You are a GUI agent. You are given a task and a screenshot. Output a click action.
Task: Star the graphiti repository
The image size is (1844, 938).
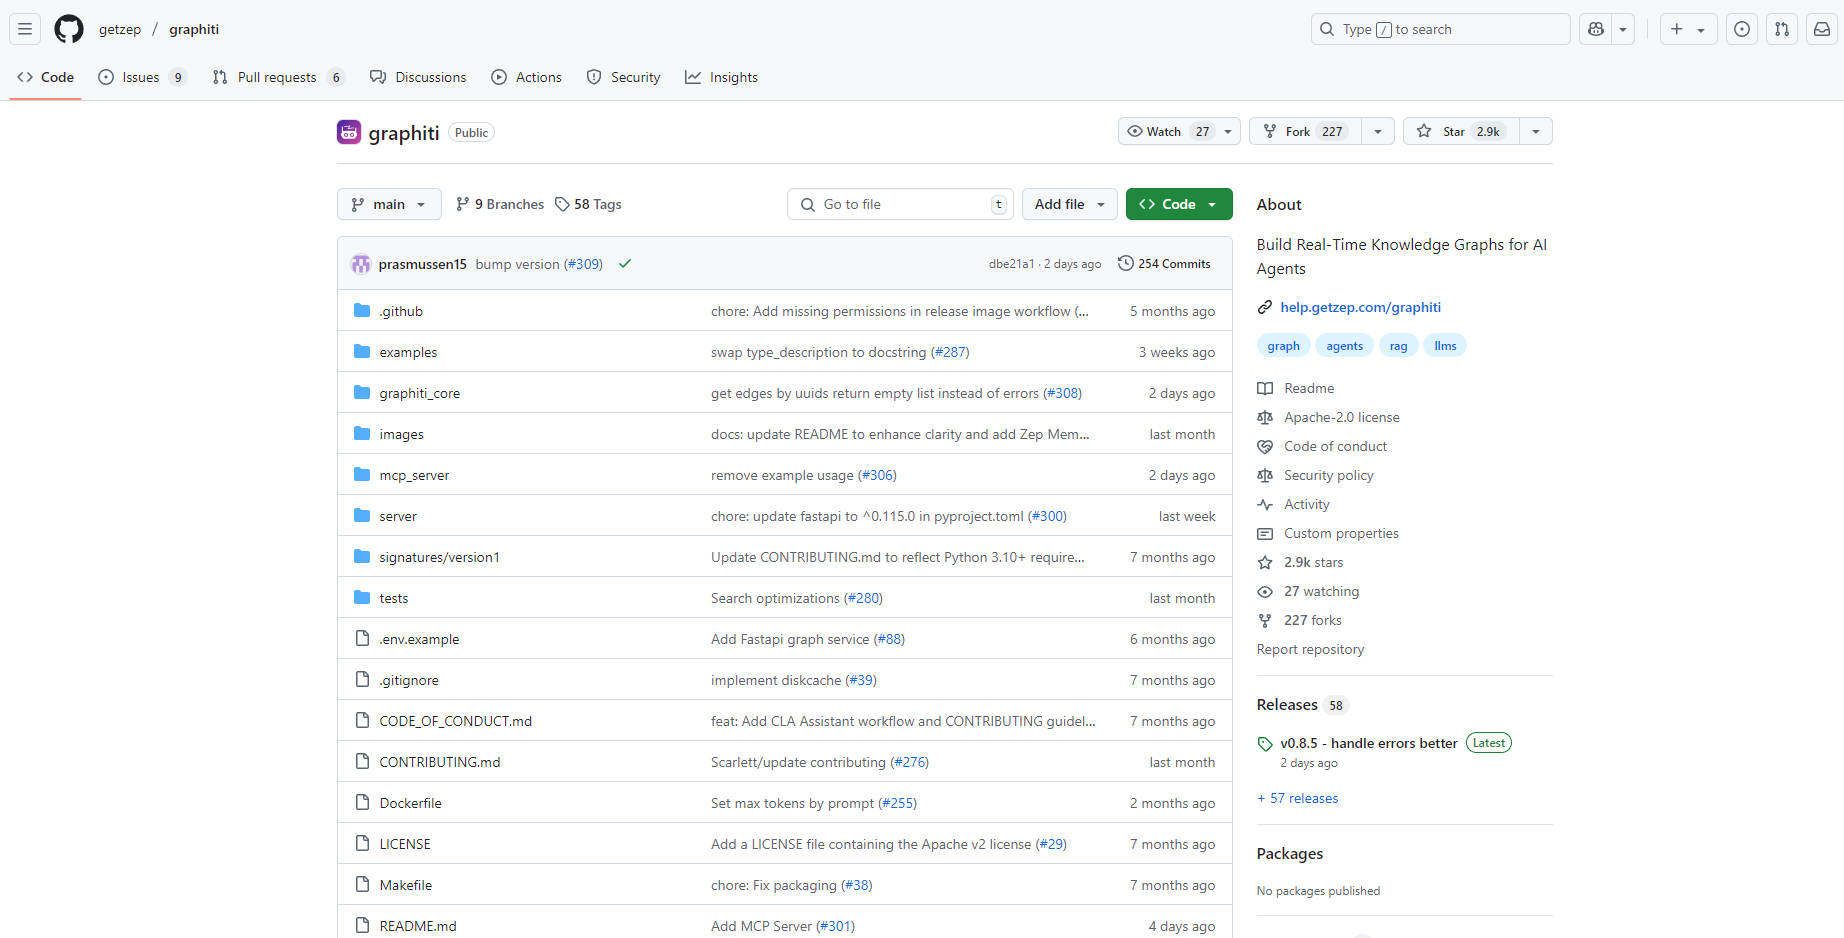click(x=1461, y=131)
